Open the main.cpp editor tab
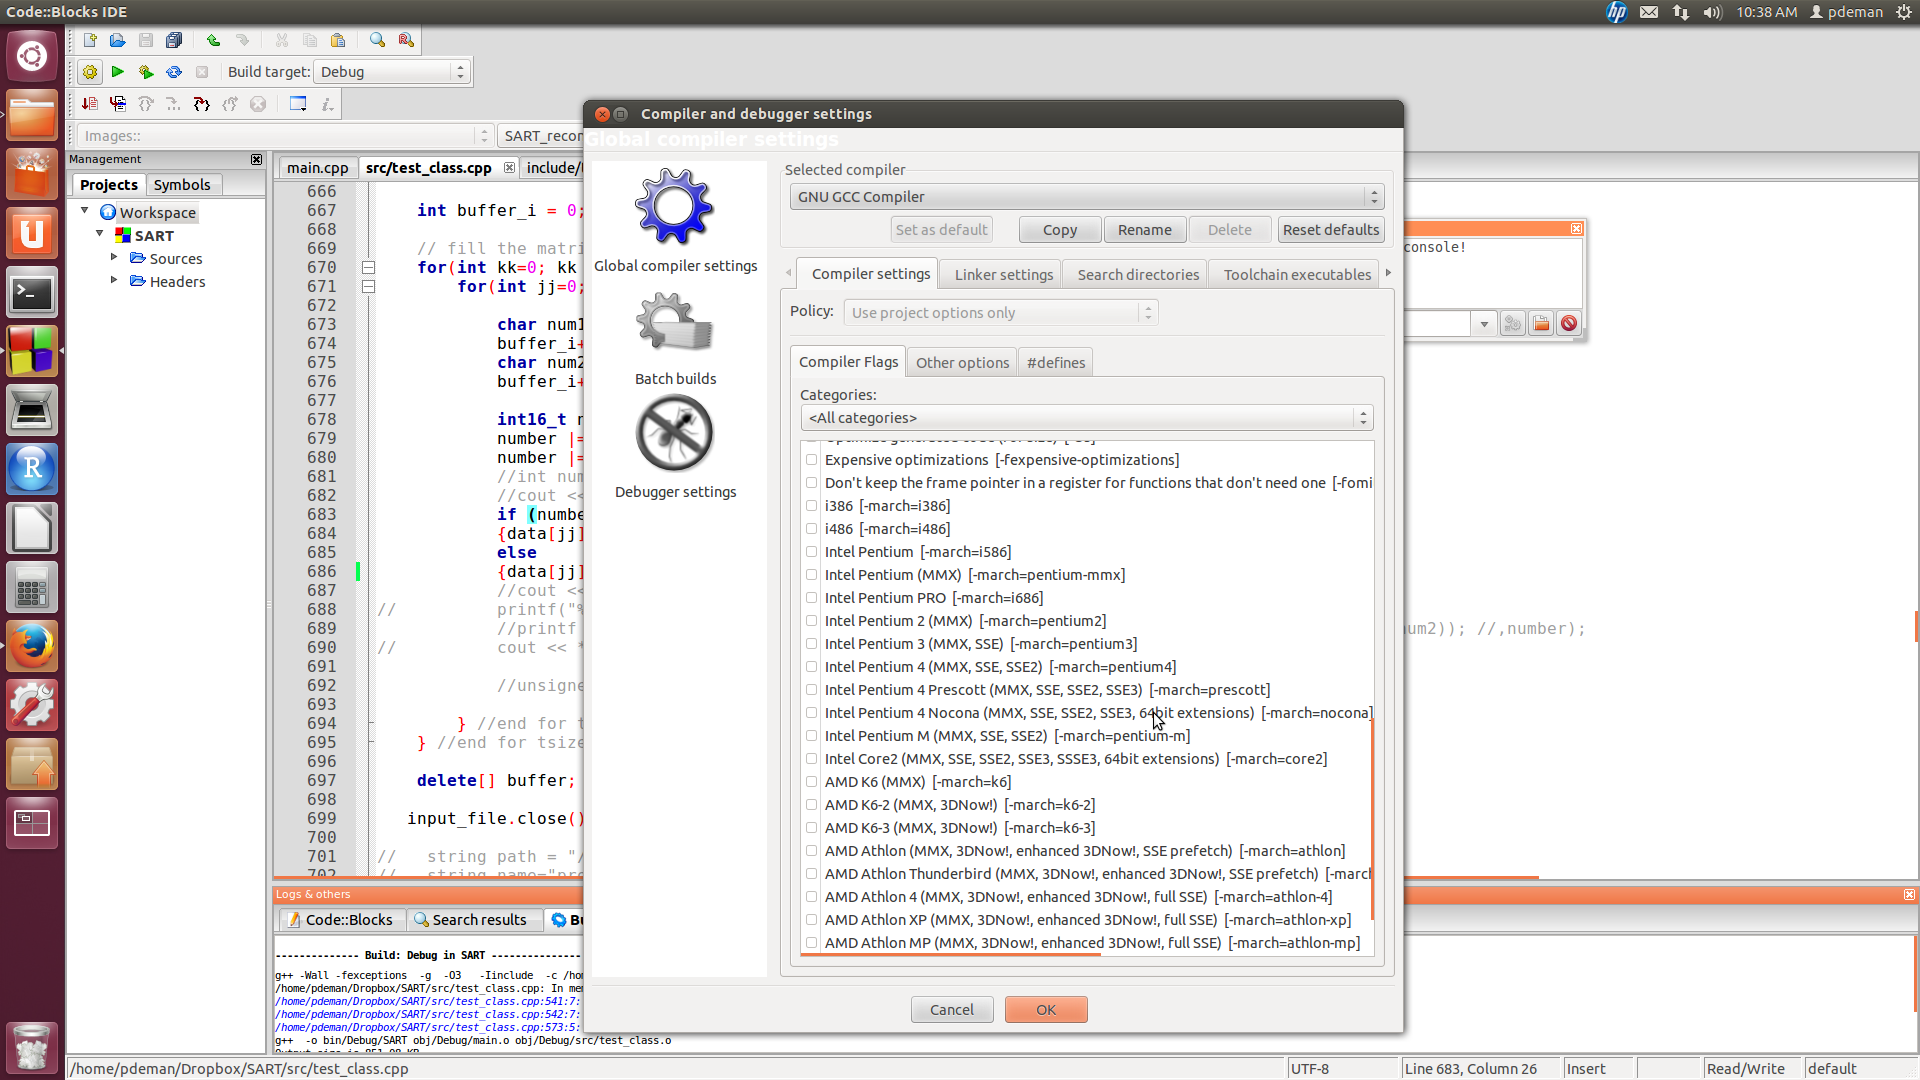 point(317,167)
